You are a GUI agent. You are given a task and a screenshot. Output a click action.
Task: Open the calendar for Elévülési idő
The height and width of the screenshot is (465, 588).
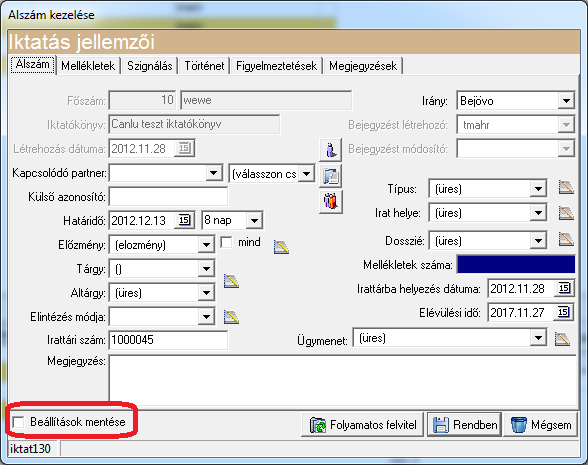point(564,312)
